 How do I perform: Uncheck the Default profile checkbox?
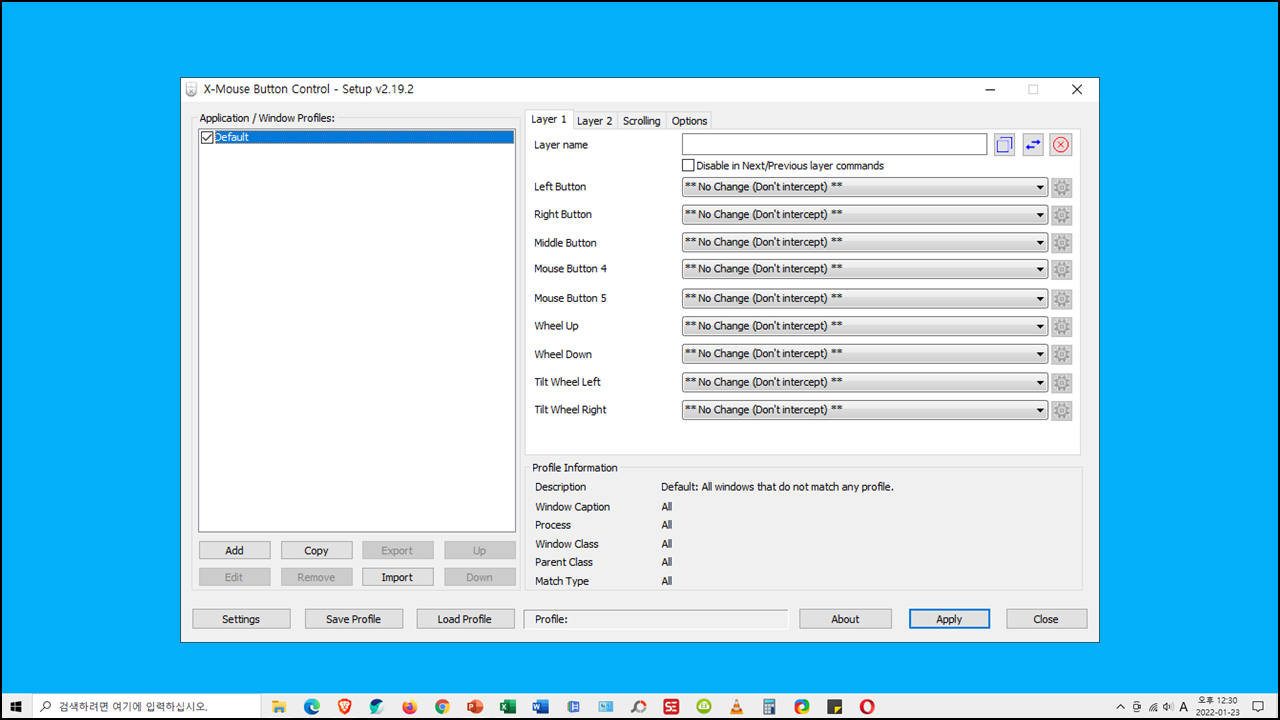coord(207,137)
